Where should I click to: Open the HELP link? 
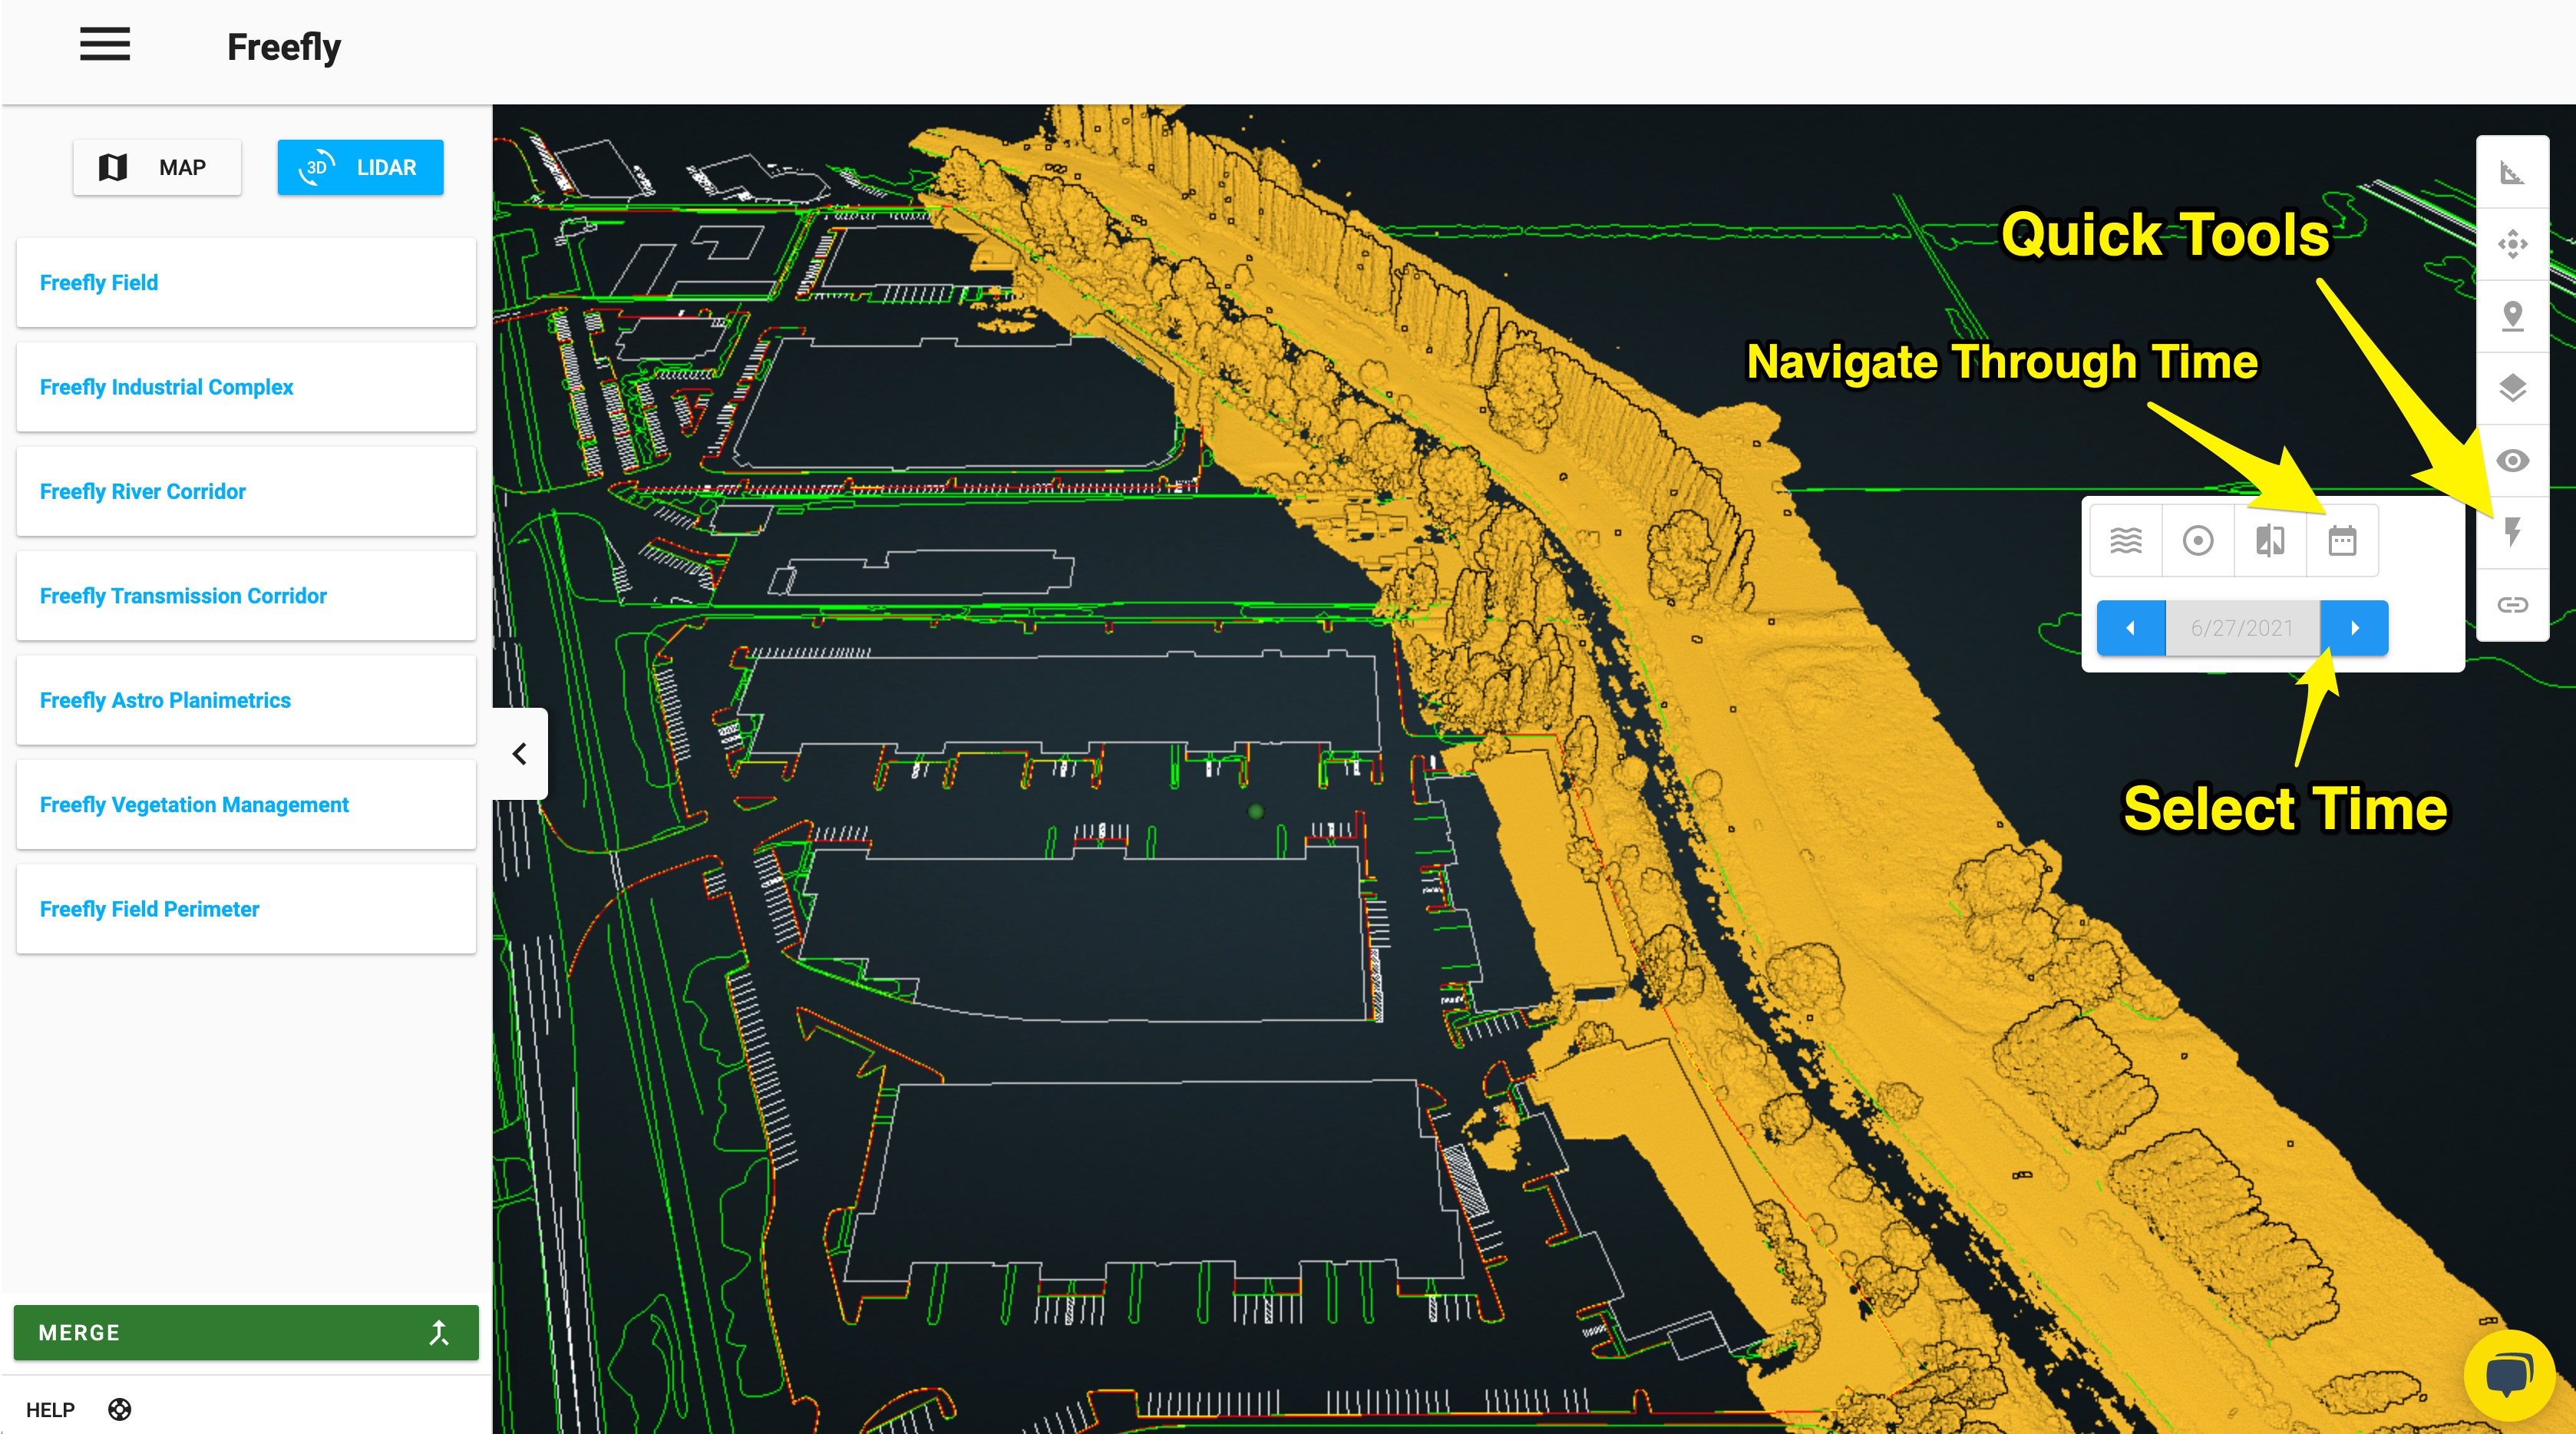(x=50, y=1409)
